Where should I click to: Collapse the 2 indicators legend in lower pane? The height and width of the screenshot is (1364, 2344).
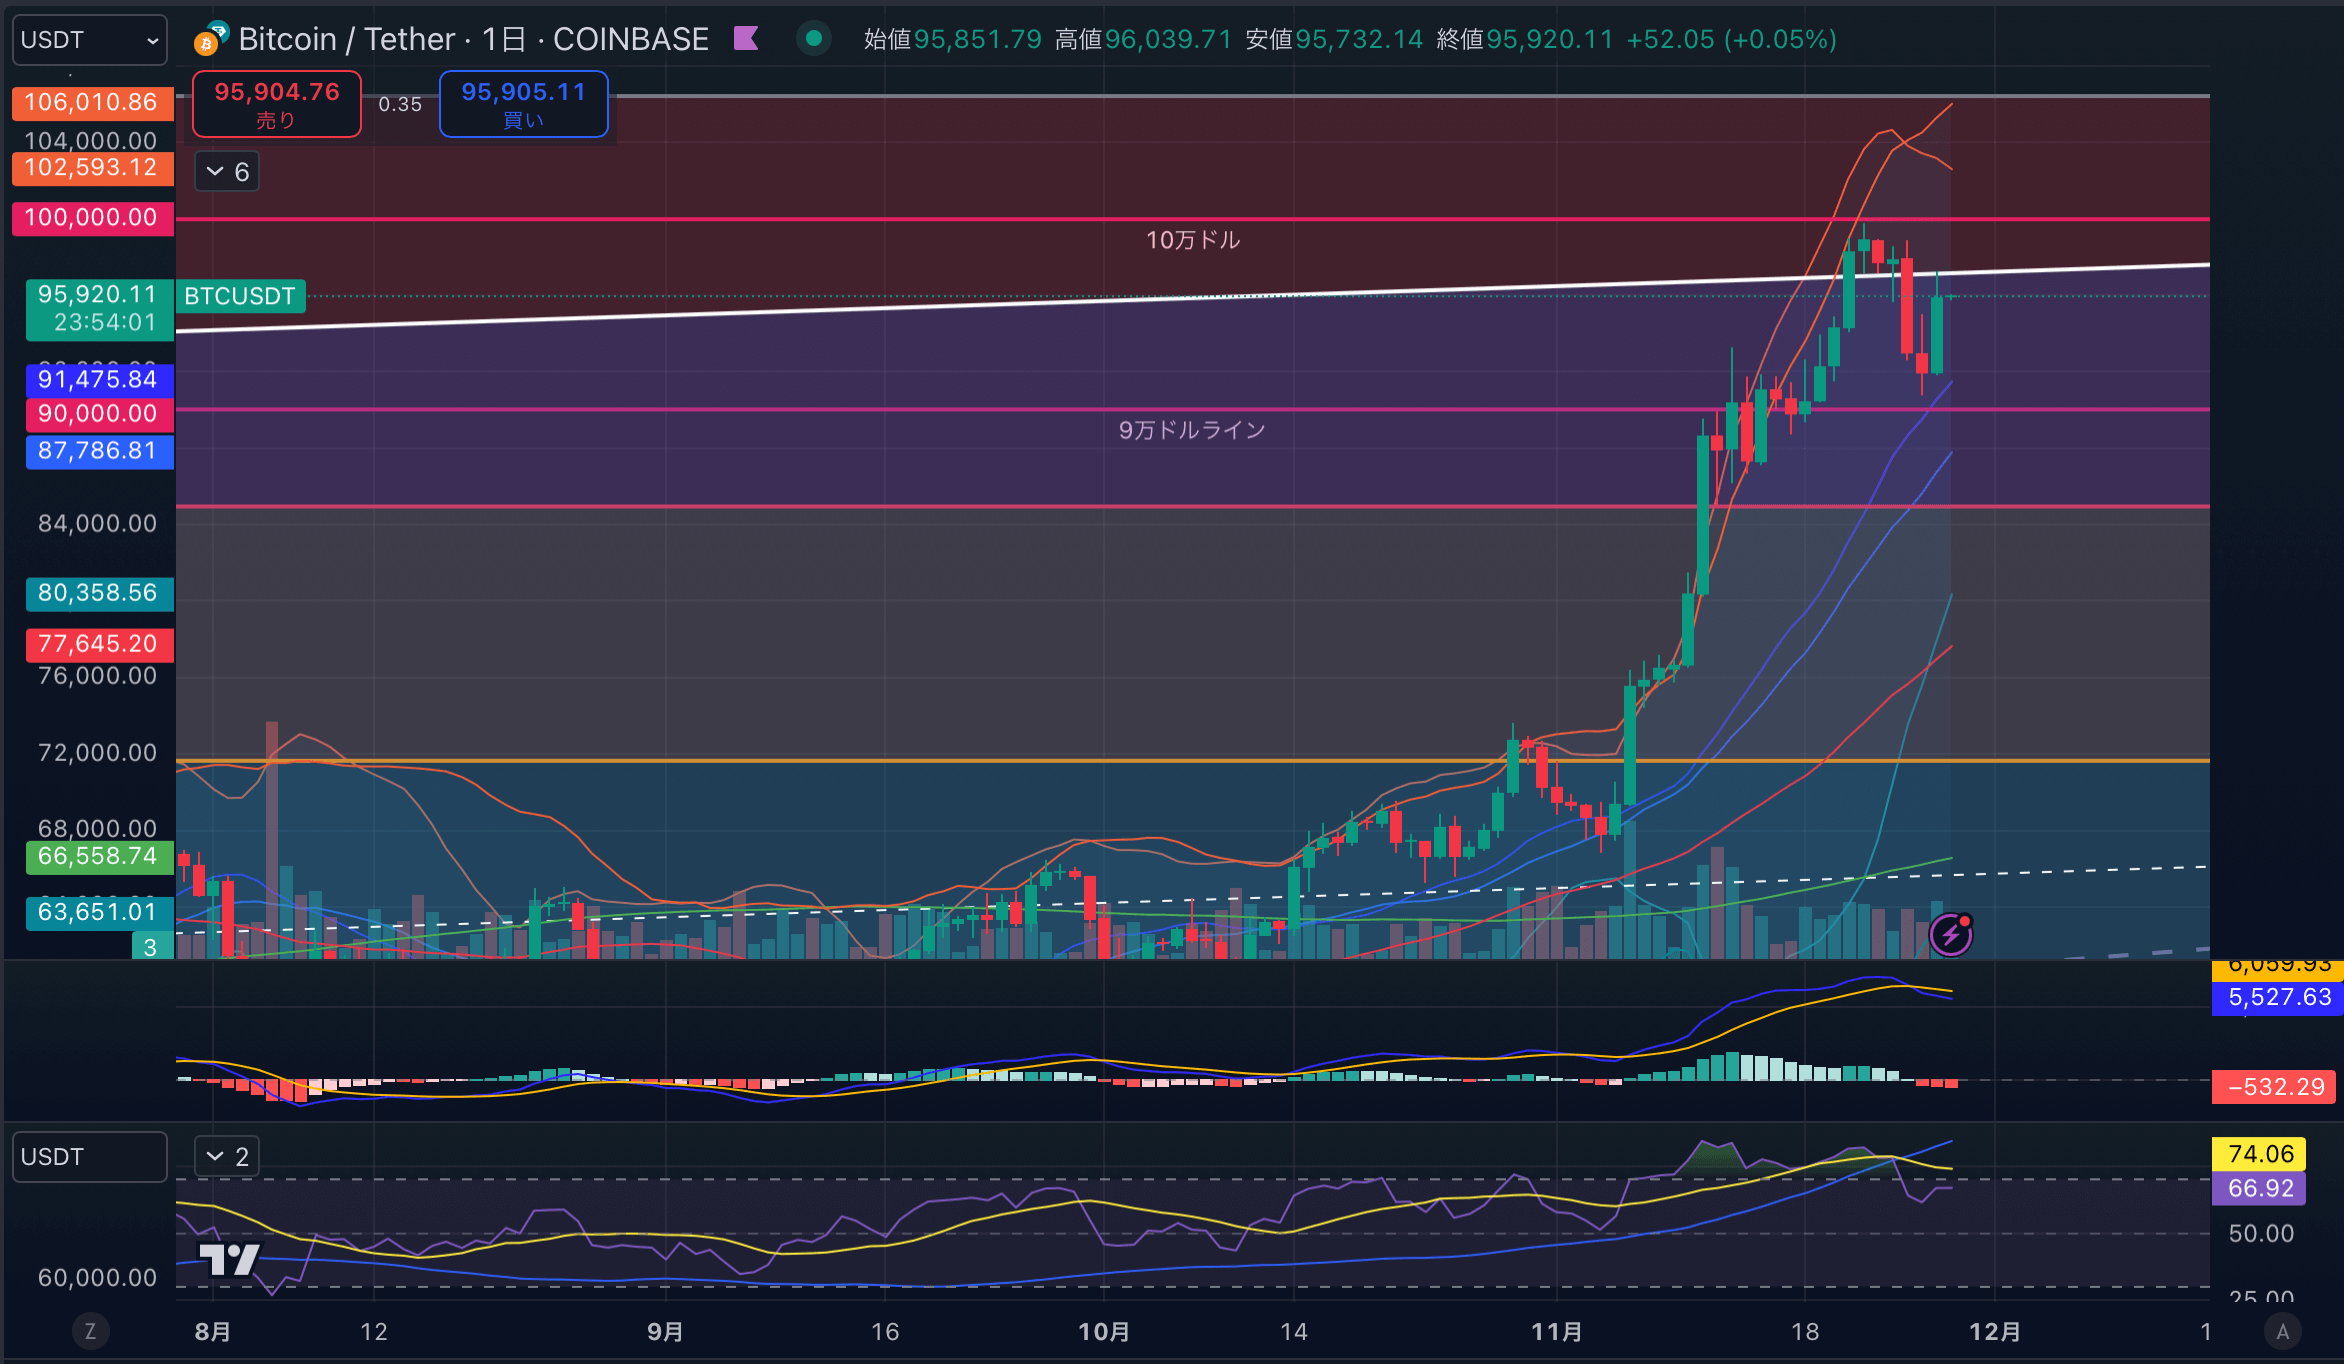click(x=227, y=1157)
